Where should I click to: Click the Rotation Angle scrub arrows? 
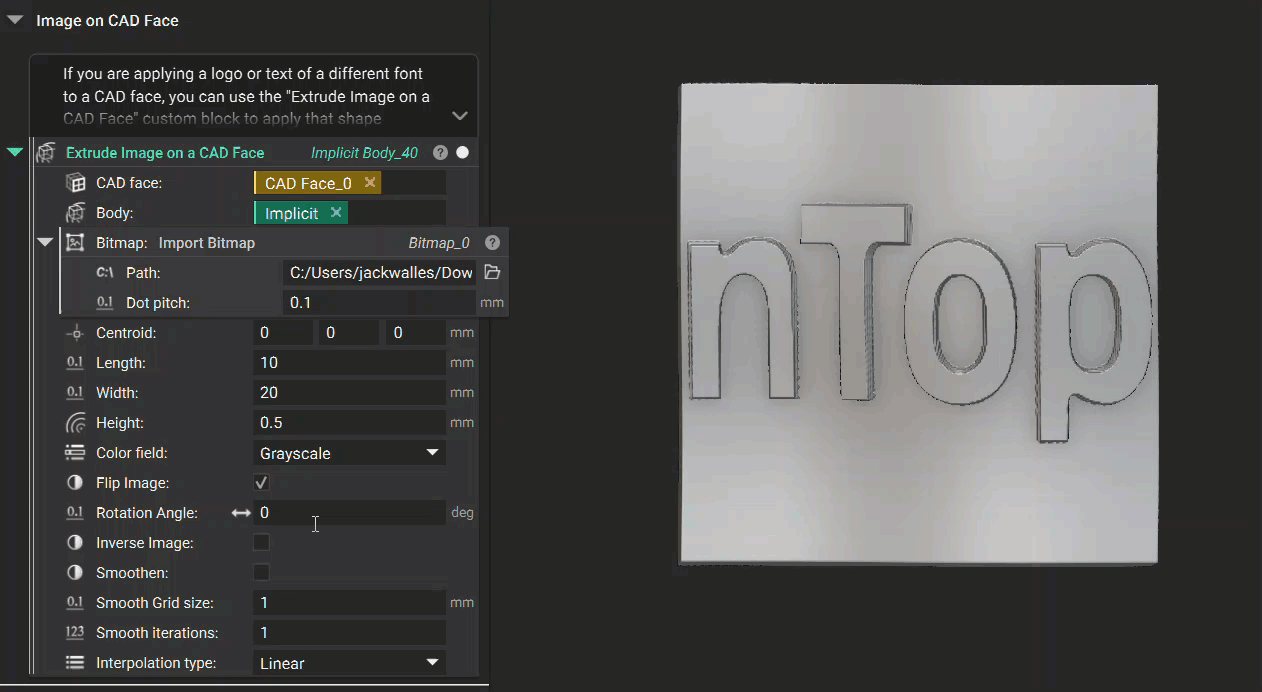(x=240, y=512)
